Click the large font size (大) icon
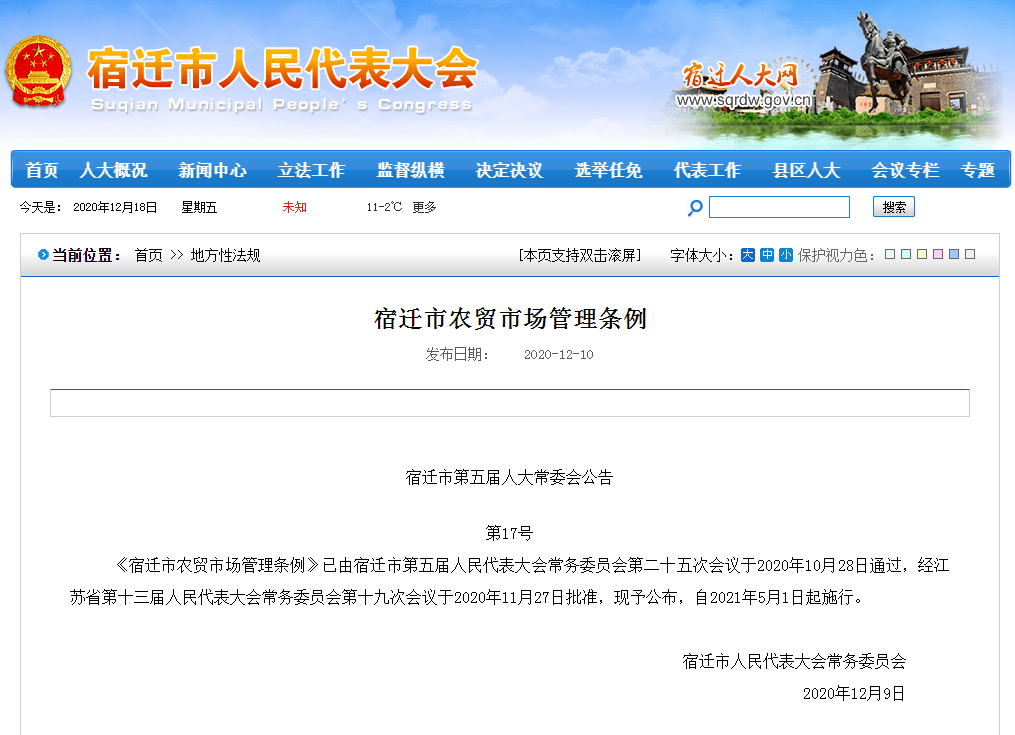Viewport: 1015px width, 735px height. [747, 255]
